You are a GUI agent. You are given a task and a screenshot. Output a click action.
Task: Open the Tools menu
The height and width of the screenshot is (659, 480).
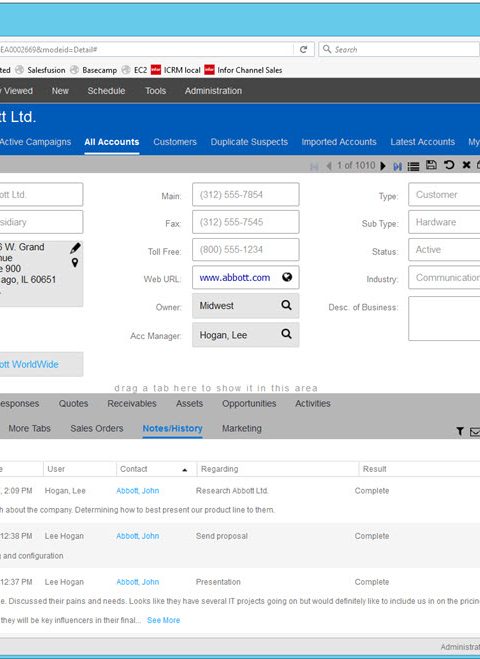pos(156,91)
